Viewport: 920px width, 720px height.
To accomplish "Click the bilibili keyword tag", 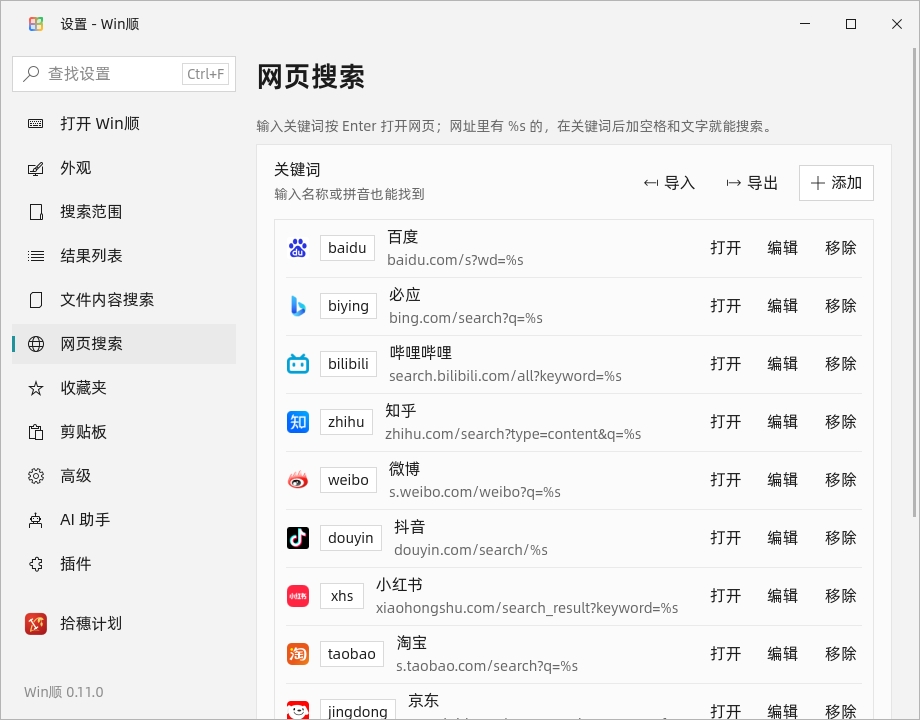I will point(349,364).
